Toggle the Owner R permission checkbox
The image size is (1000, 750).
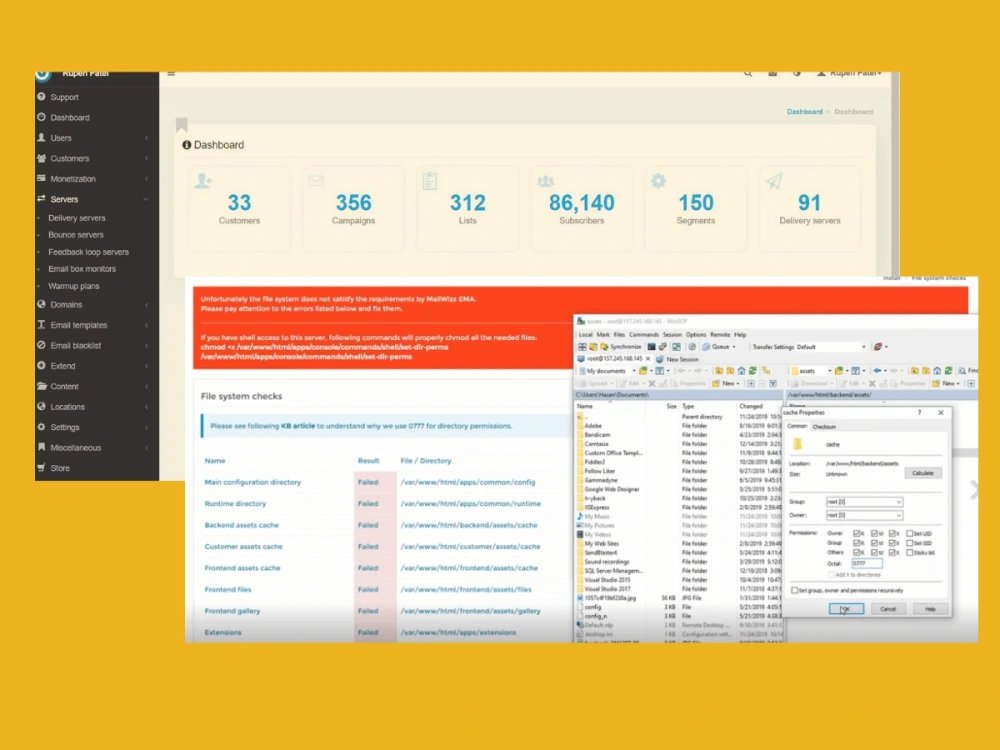coord(857,533)
